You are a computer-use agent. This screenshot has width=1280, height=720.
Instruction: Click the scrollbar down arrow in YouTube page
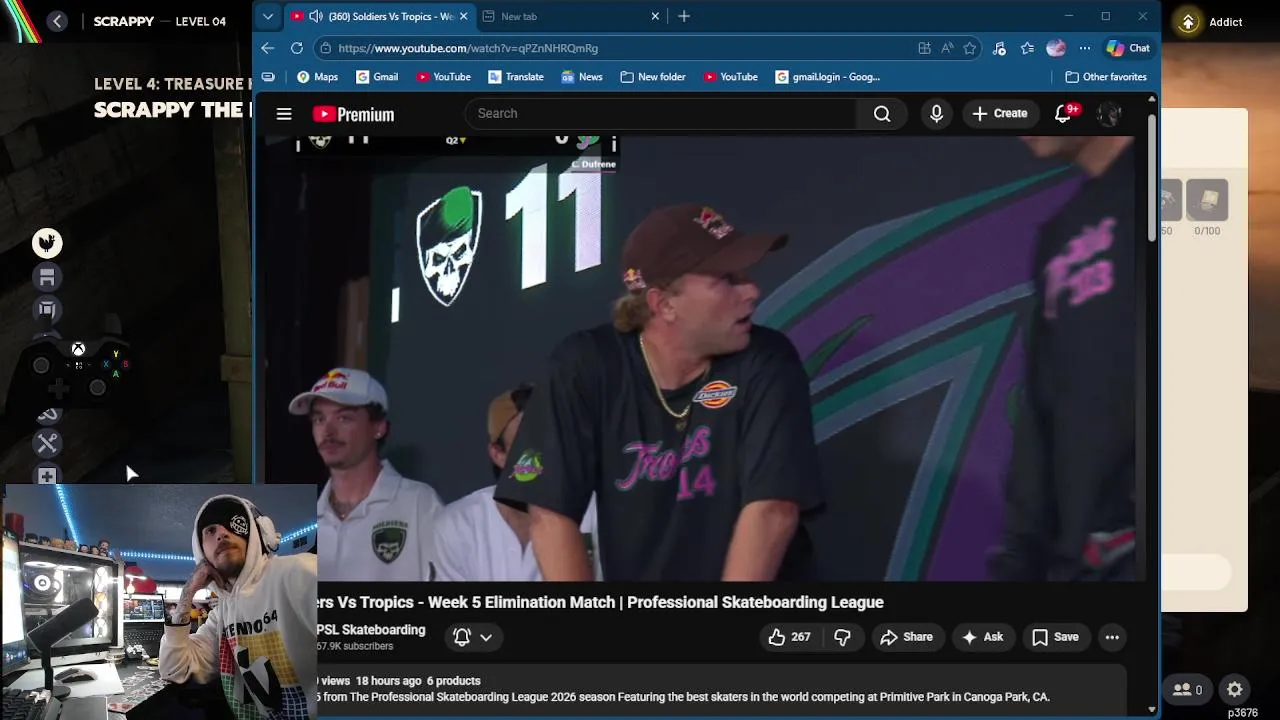1152,710
